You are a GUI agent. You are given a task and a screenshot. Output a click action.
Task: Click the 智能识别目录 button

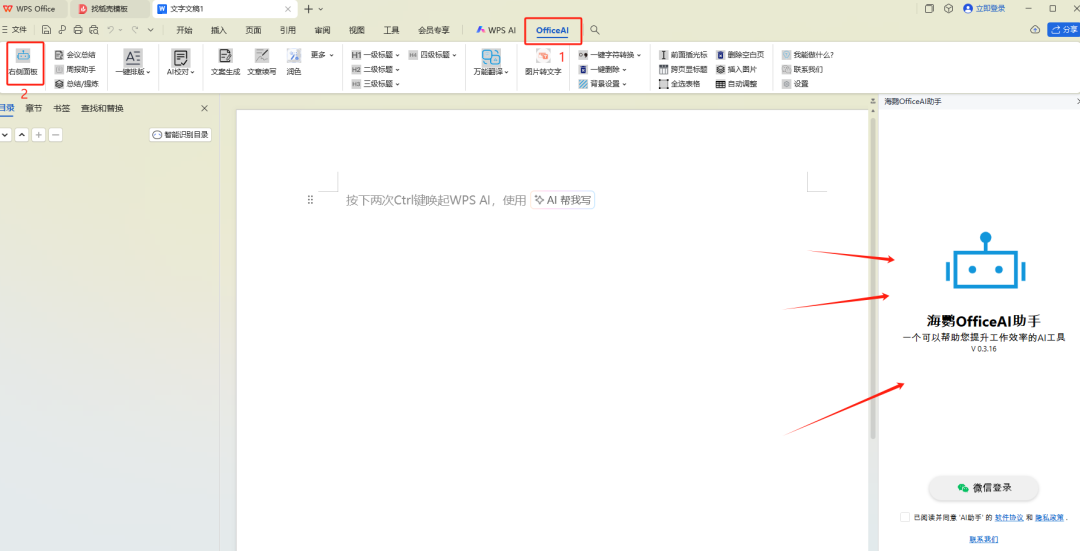pos(180,135)
